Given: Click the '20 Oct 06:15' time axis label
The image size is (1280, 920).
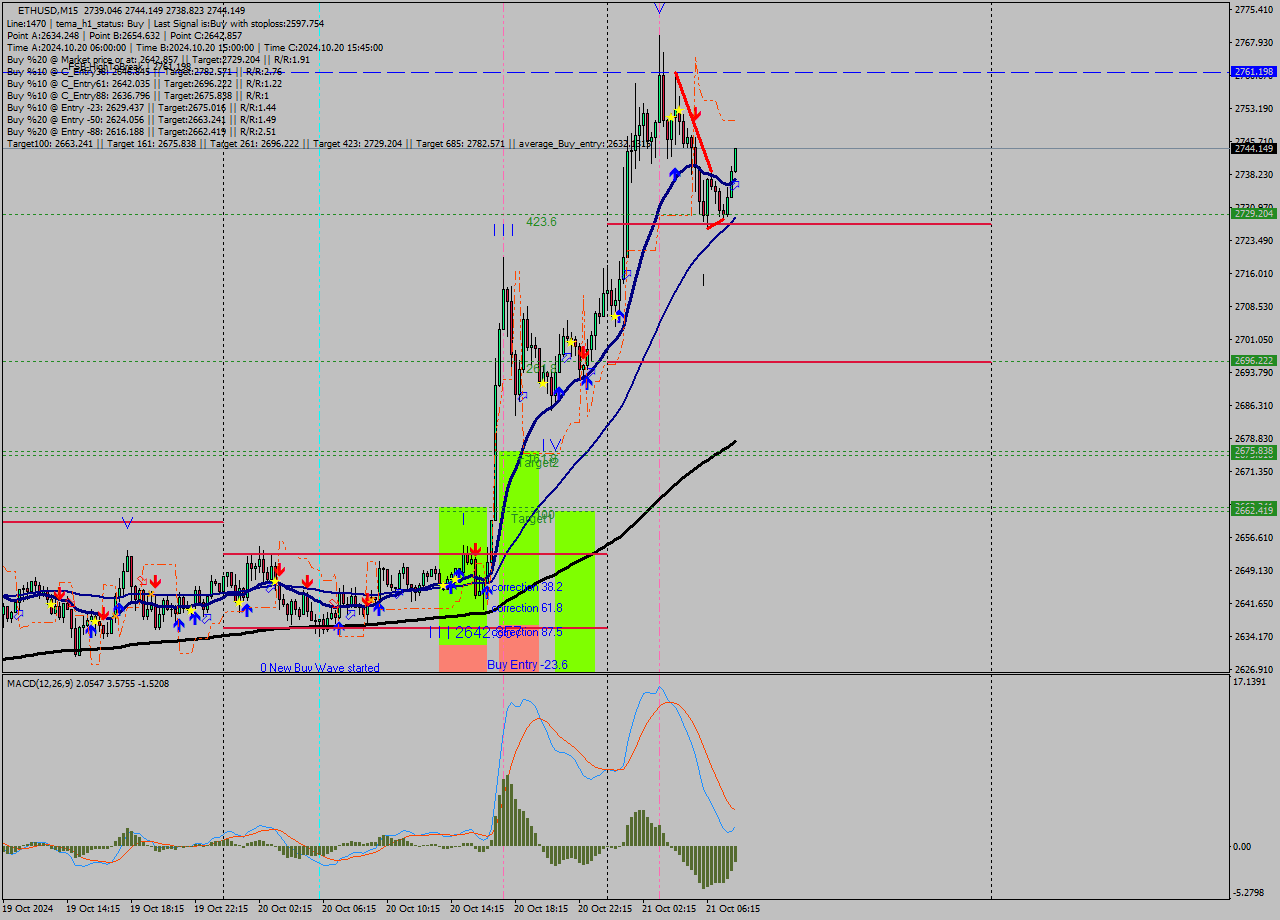Looking at the screenshot, I should (x=349, y=909).
